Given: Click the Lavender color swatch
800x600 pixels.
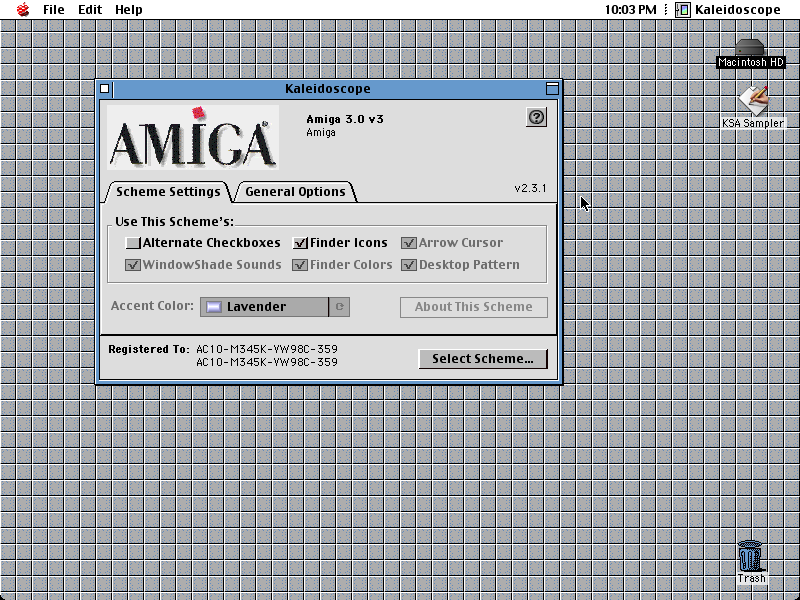Looking at the screenshot, I should [x=214, y=307].
